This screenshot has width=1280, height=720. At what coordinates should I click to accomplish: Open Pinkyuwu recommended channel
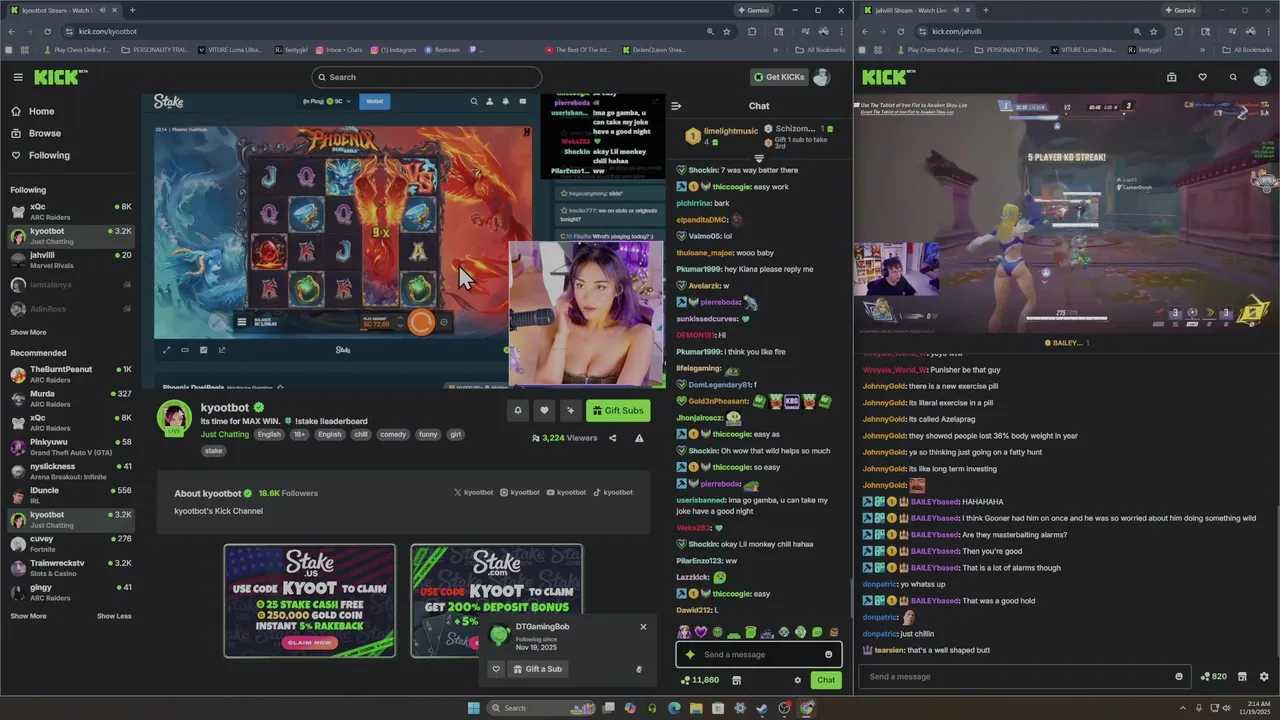pyautogui.click(x=70, y=446)
